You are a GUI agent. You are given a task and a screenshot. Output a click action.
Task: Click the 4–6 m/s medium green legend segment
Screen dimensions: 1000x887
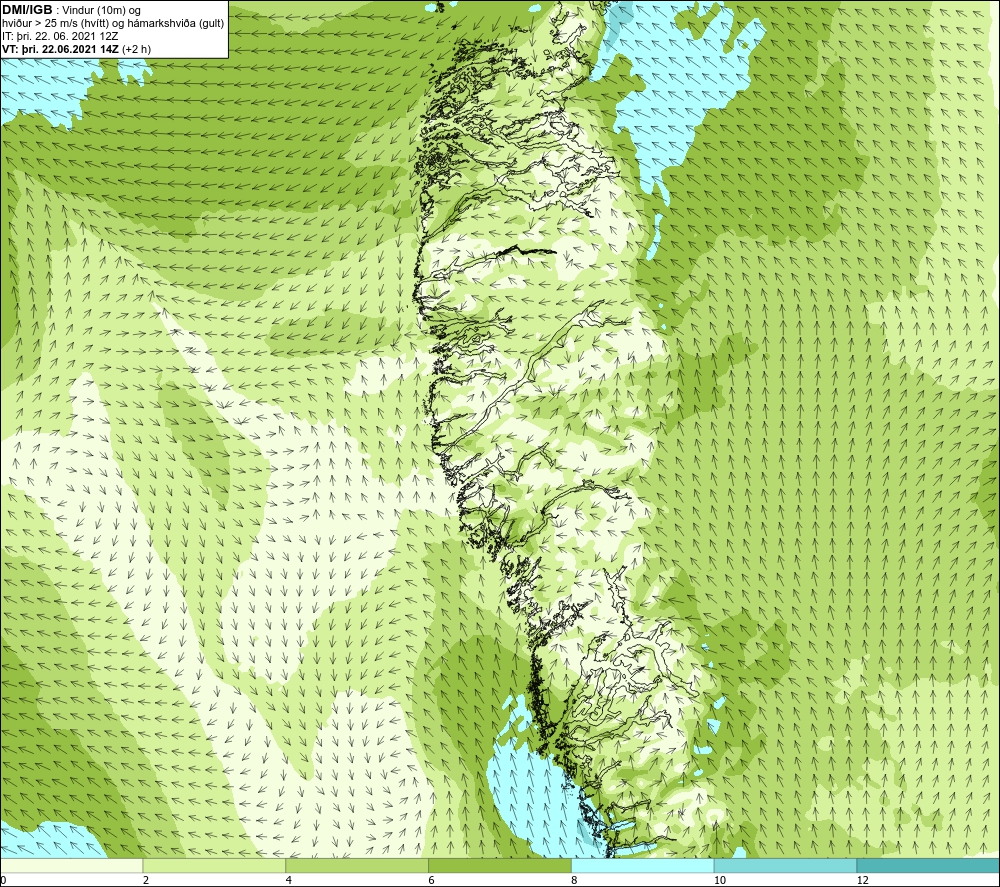pyautogui.click(x=357, y=865)
